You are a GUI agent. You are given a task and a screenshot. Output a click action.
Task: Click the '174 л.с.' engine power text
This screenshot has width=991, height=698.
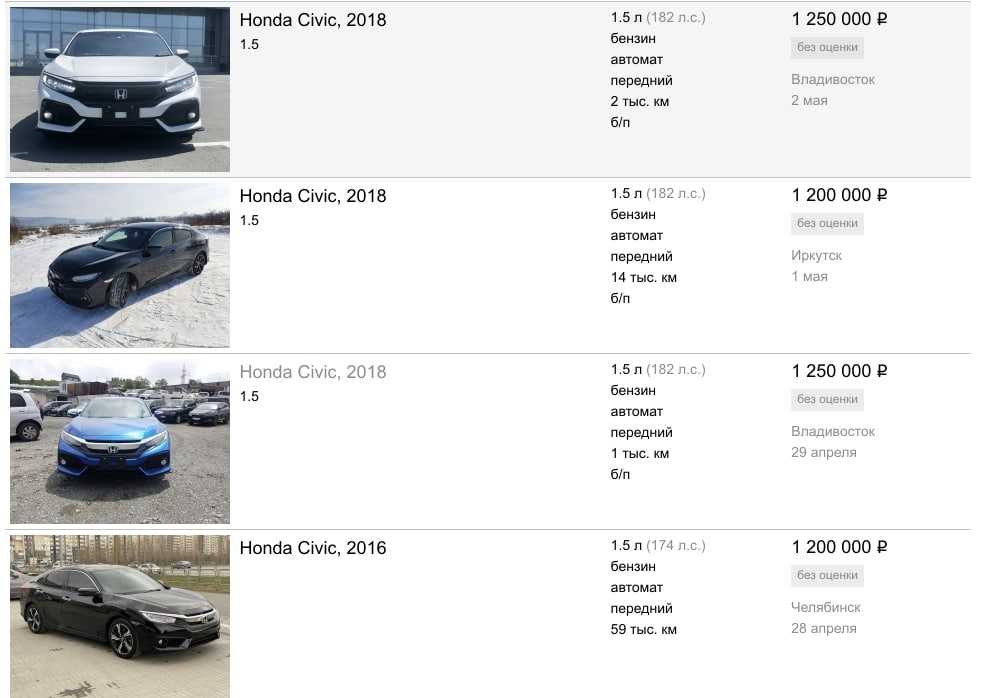click(x=675, y=546)
